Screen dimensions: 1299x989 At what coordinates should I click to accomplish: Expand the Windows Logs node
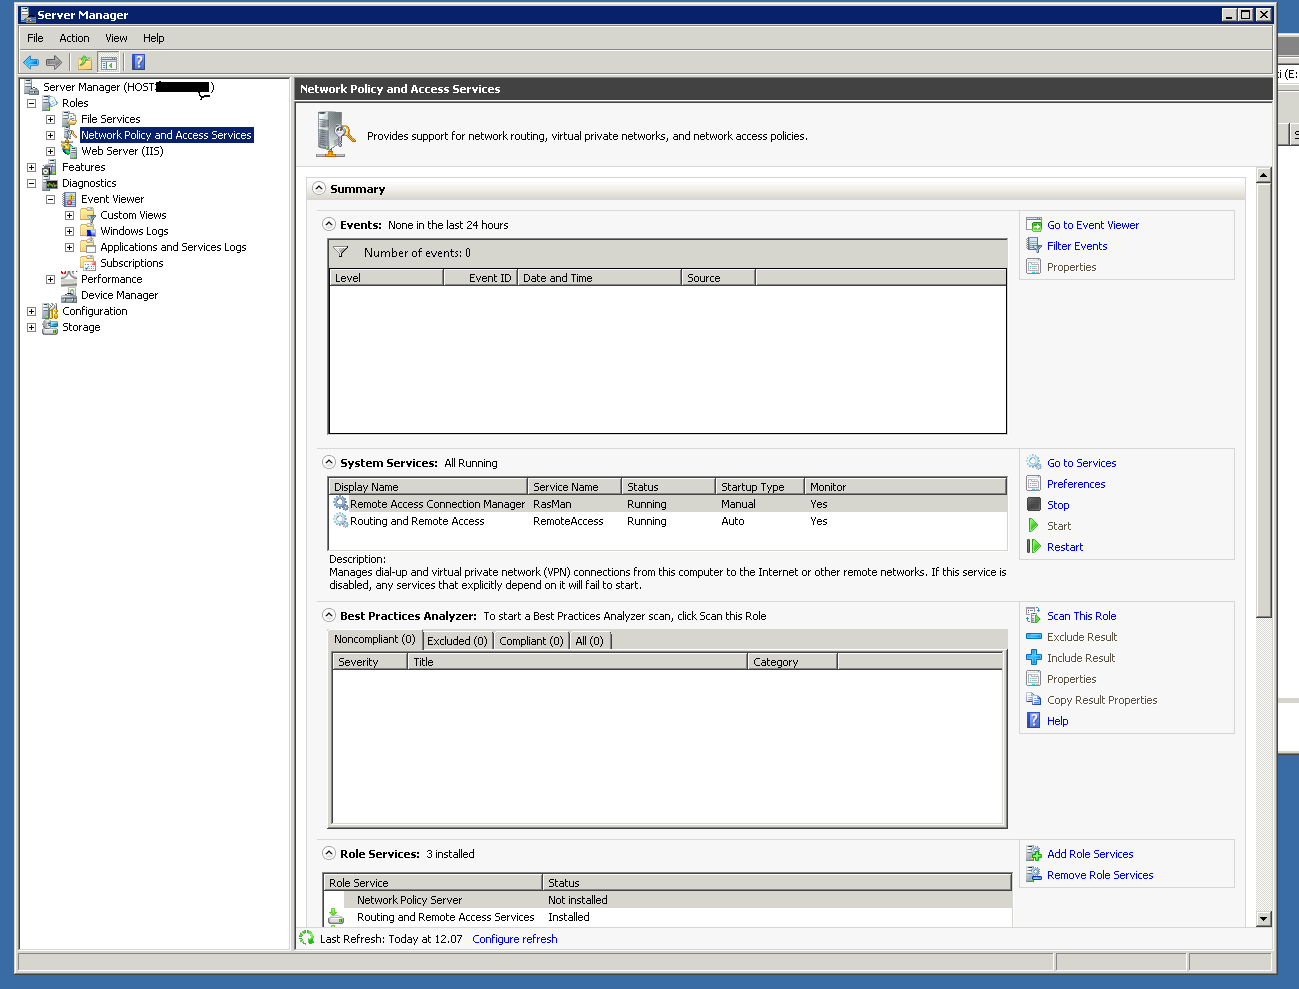[x=69, y=231]
